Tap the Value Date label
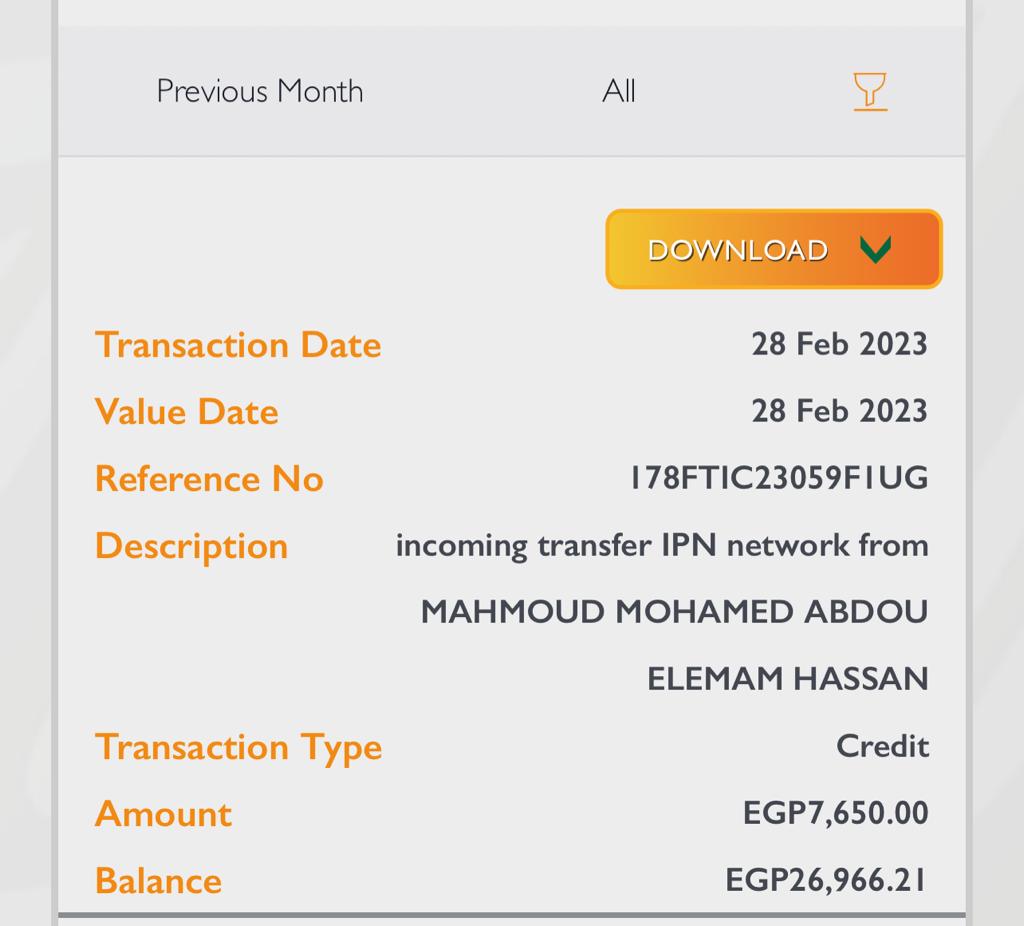 pyautogui.click(x=187, y=411)
